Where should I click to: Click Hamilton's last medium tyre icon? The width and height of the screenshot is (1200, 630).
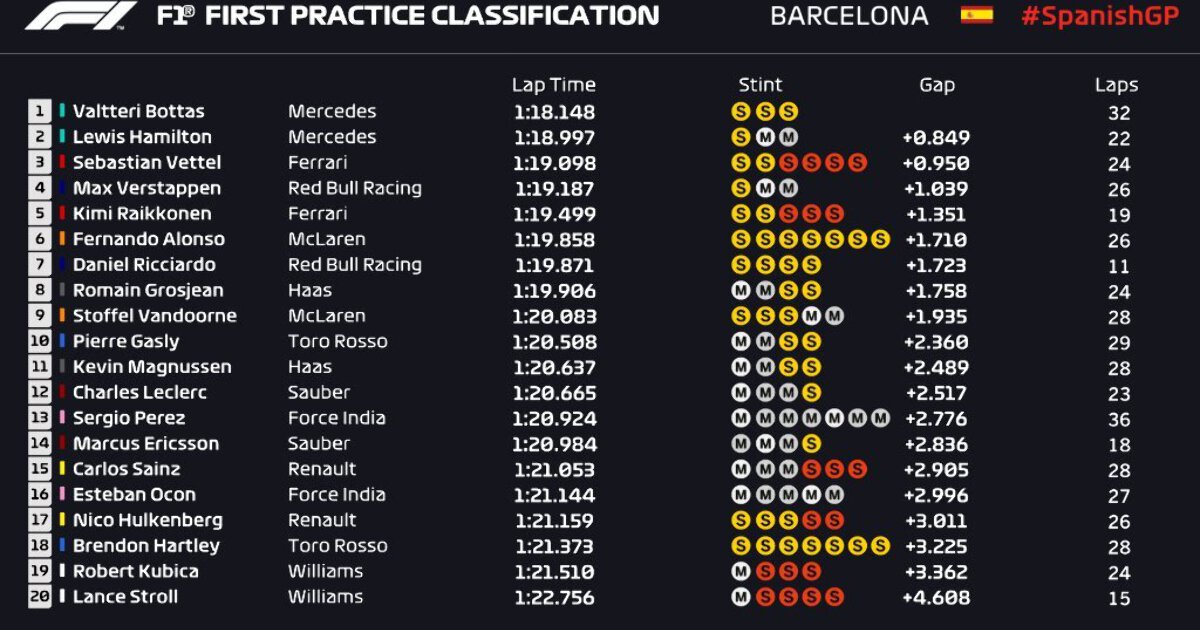788,137
